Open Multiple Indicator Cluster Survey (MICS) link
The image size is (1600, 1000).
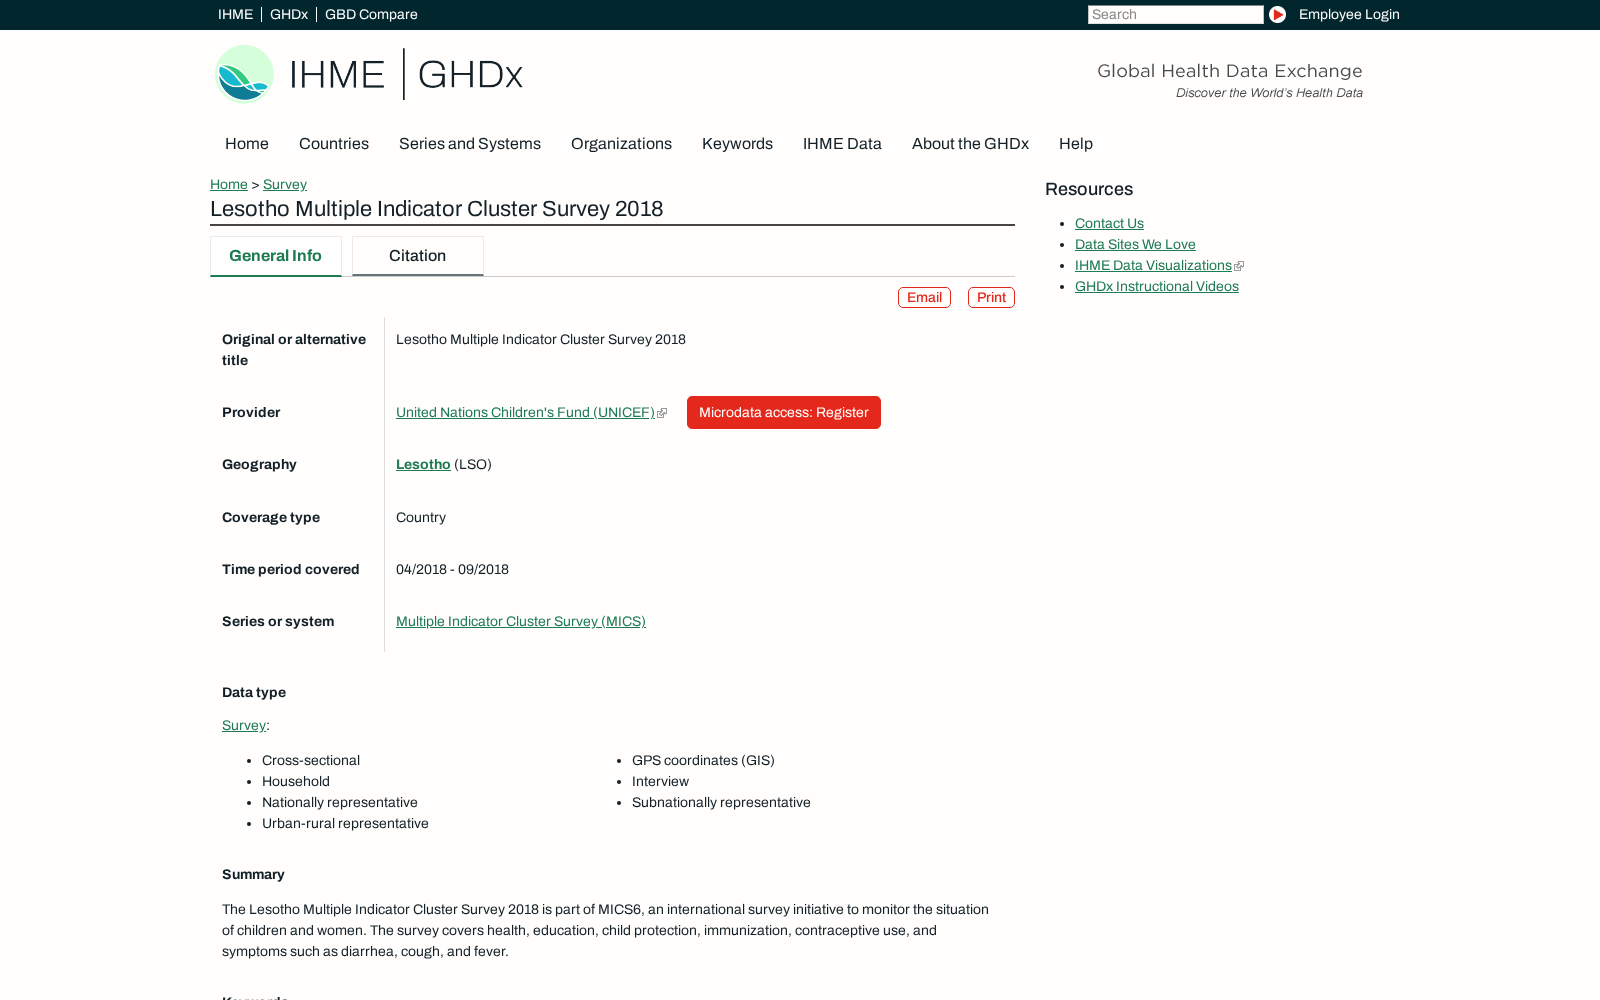click(x=521, y=622)
